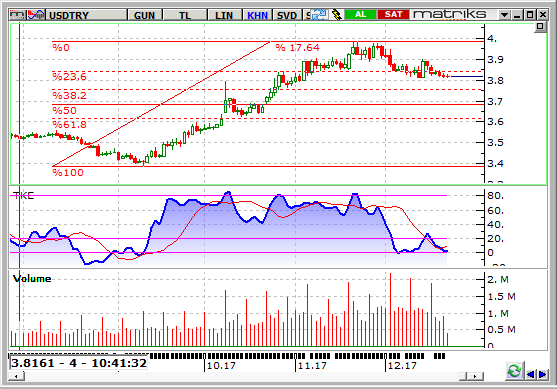This screenshot has width=557, height=389.
Task: Click the 1.5 M volume axis label
Action: click(x=501, y=296)
